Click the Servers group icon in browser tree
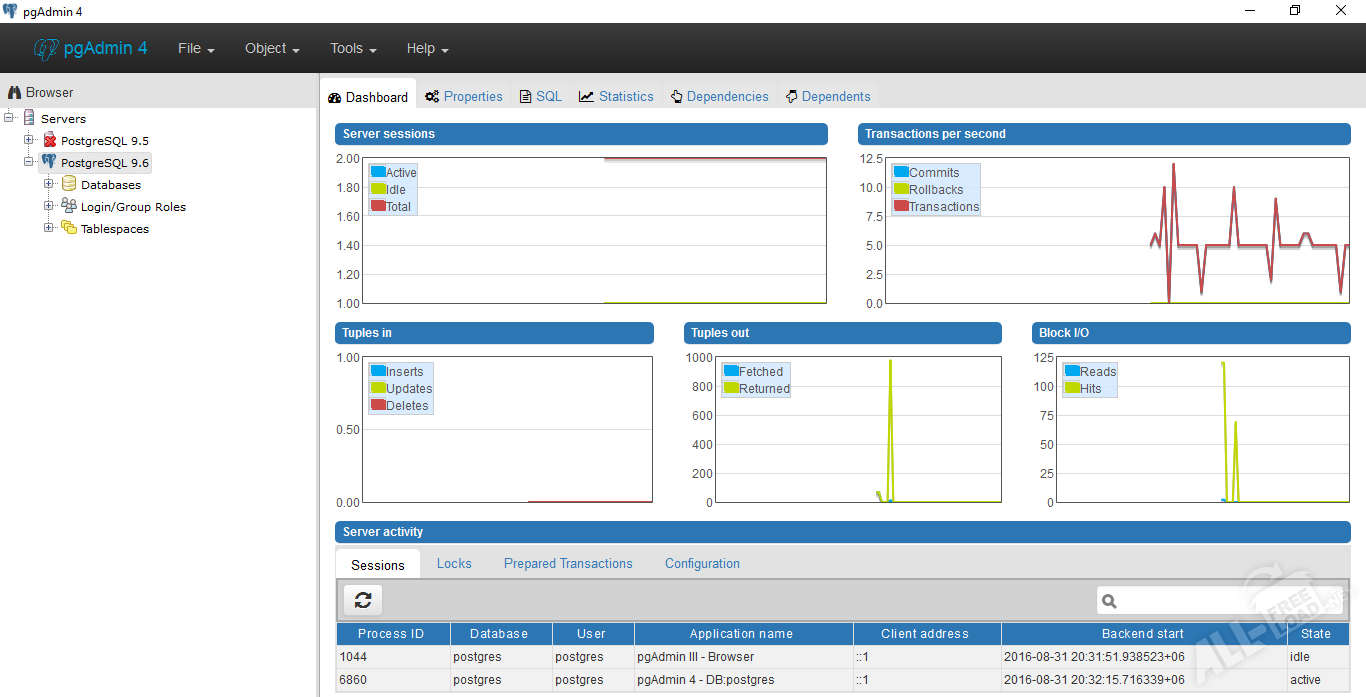The height and width of the screenshot is (697, 1366). (29, 118)
